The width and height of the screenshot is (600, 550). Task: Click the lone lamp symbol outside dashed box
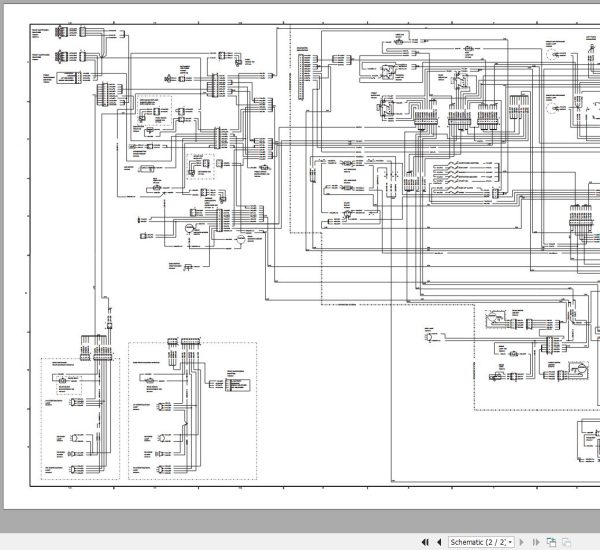pyautogui.click(x=429, y=336)
